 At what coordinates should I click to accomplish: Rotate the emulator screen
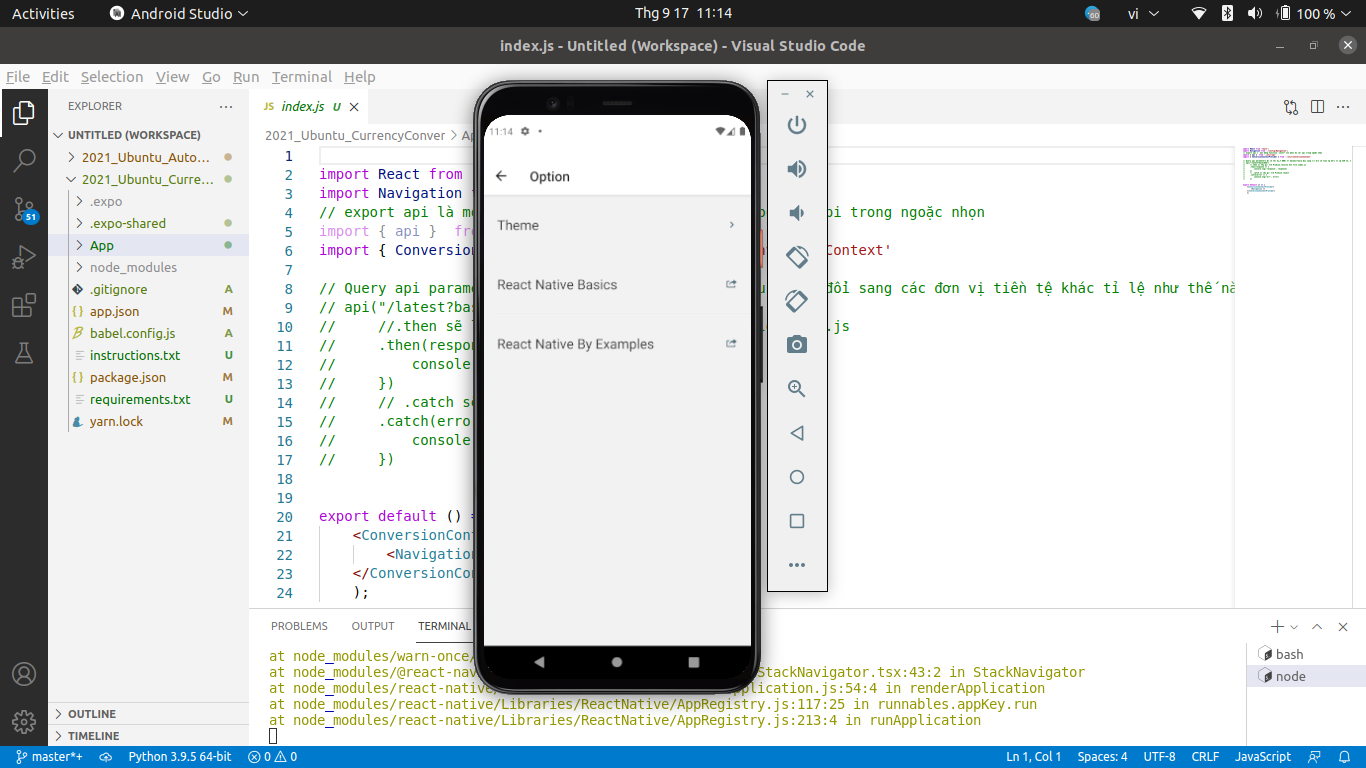click(796, 257)
